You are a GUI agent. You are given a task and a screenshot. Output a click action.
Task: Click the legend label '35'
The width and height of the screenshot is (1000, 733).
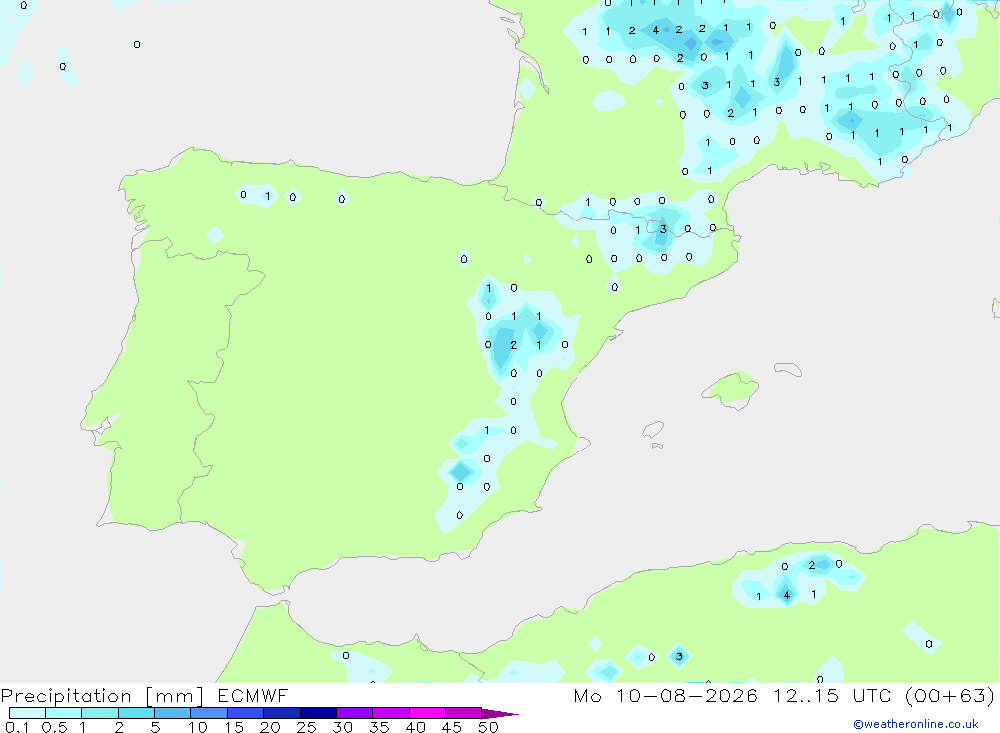(379, 727)
